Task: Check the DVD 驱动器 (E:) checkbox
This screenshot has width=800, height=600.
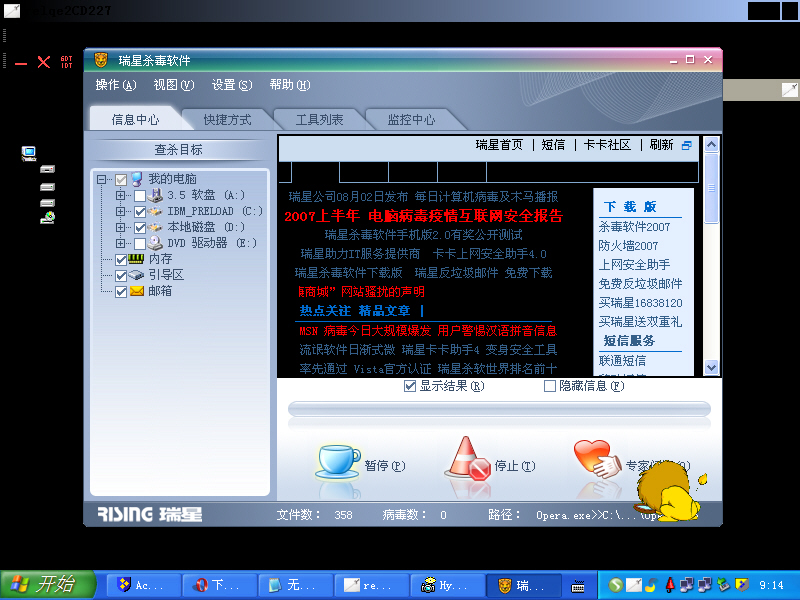Action: (140, 243)
